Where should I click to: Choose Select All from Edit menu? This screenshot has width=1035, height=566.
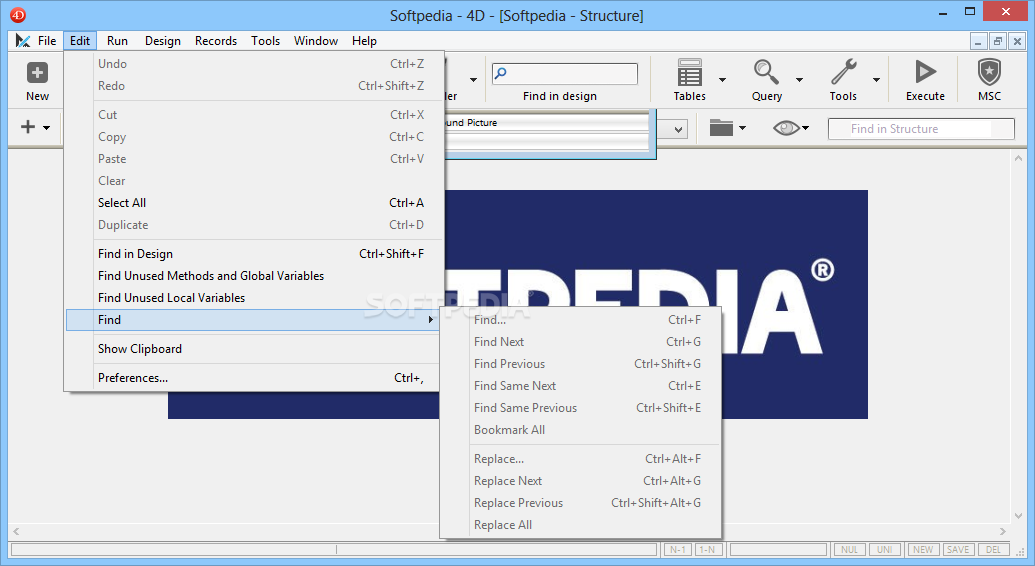(x=254, y=203)
